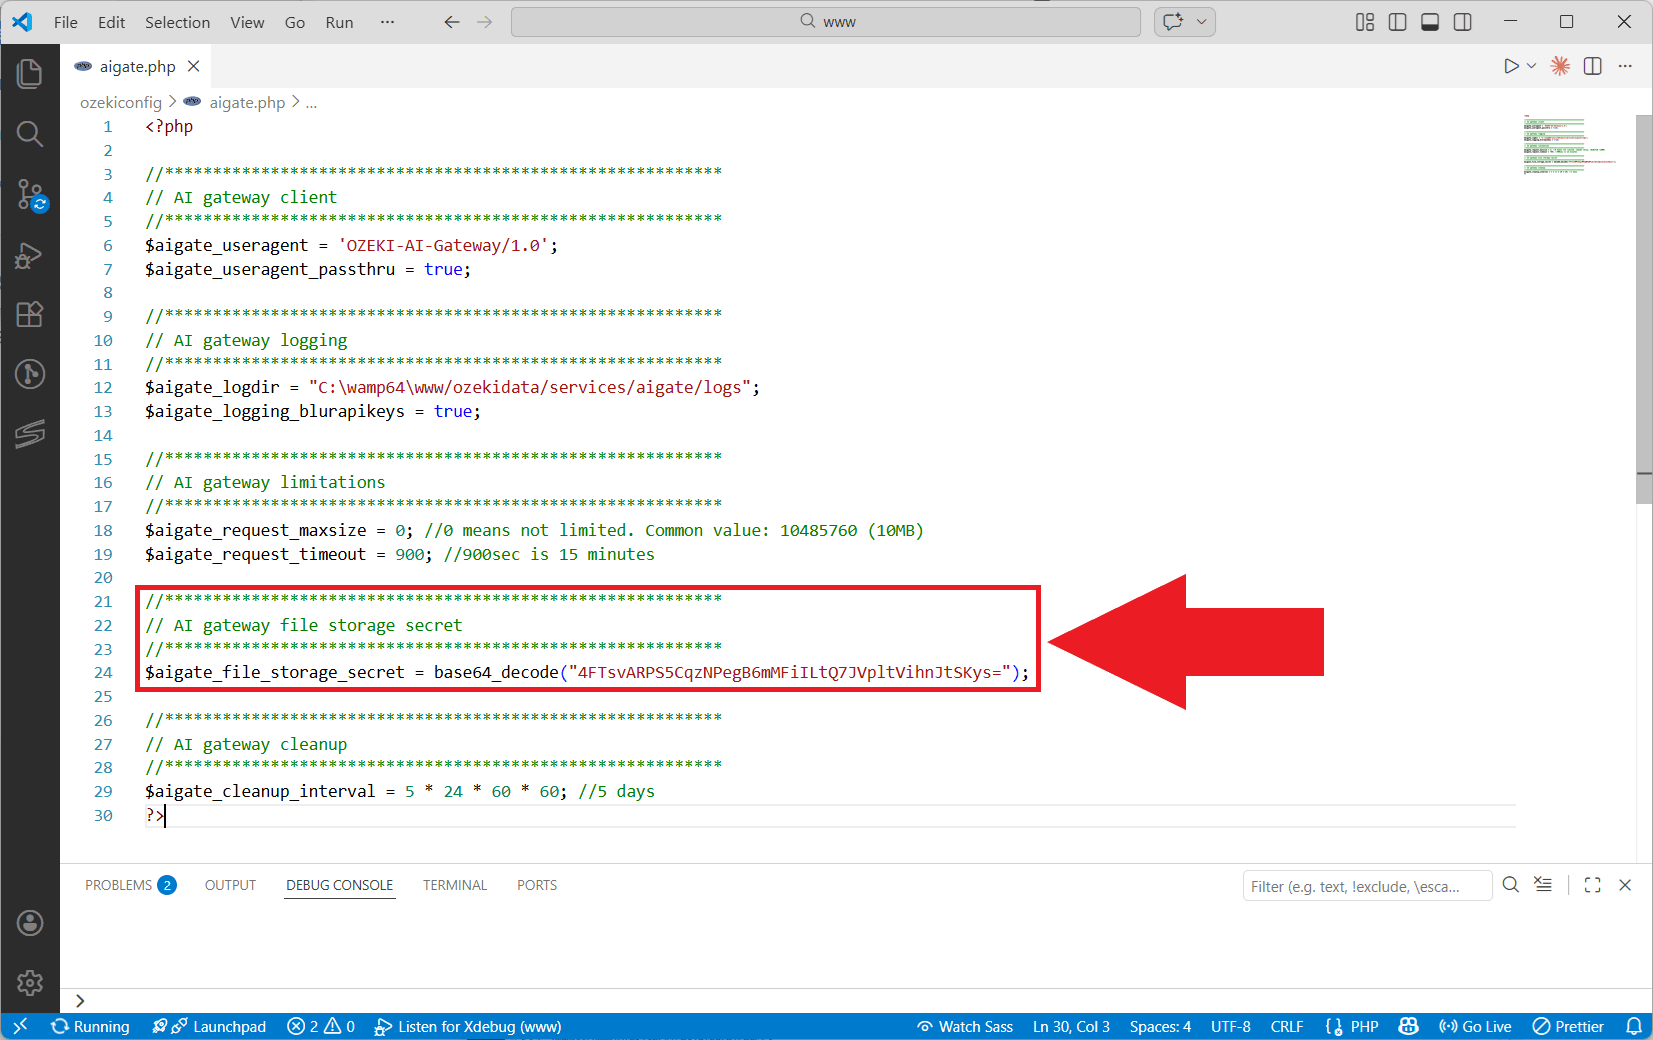Click the magnifier icon beside the filter box
This screenshot has width=1653, height=1040.
click(x=1511, y=885)
